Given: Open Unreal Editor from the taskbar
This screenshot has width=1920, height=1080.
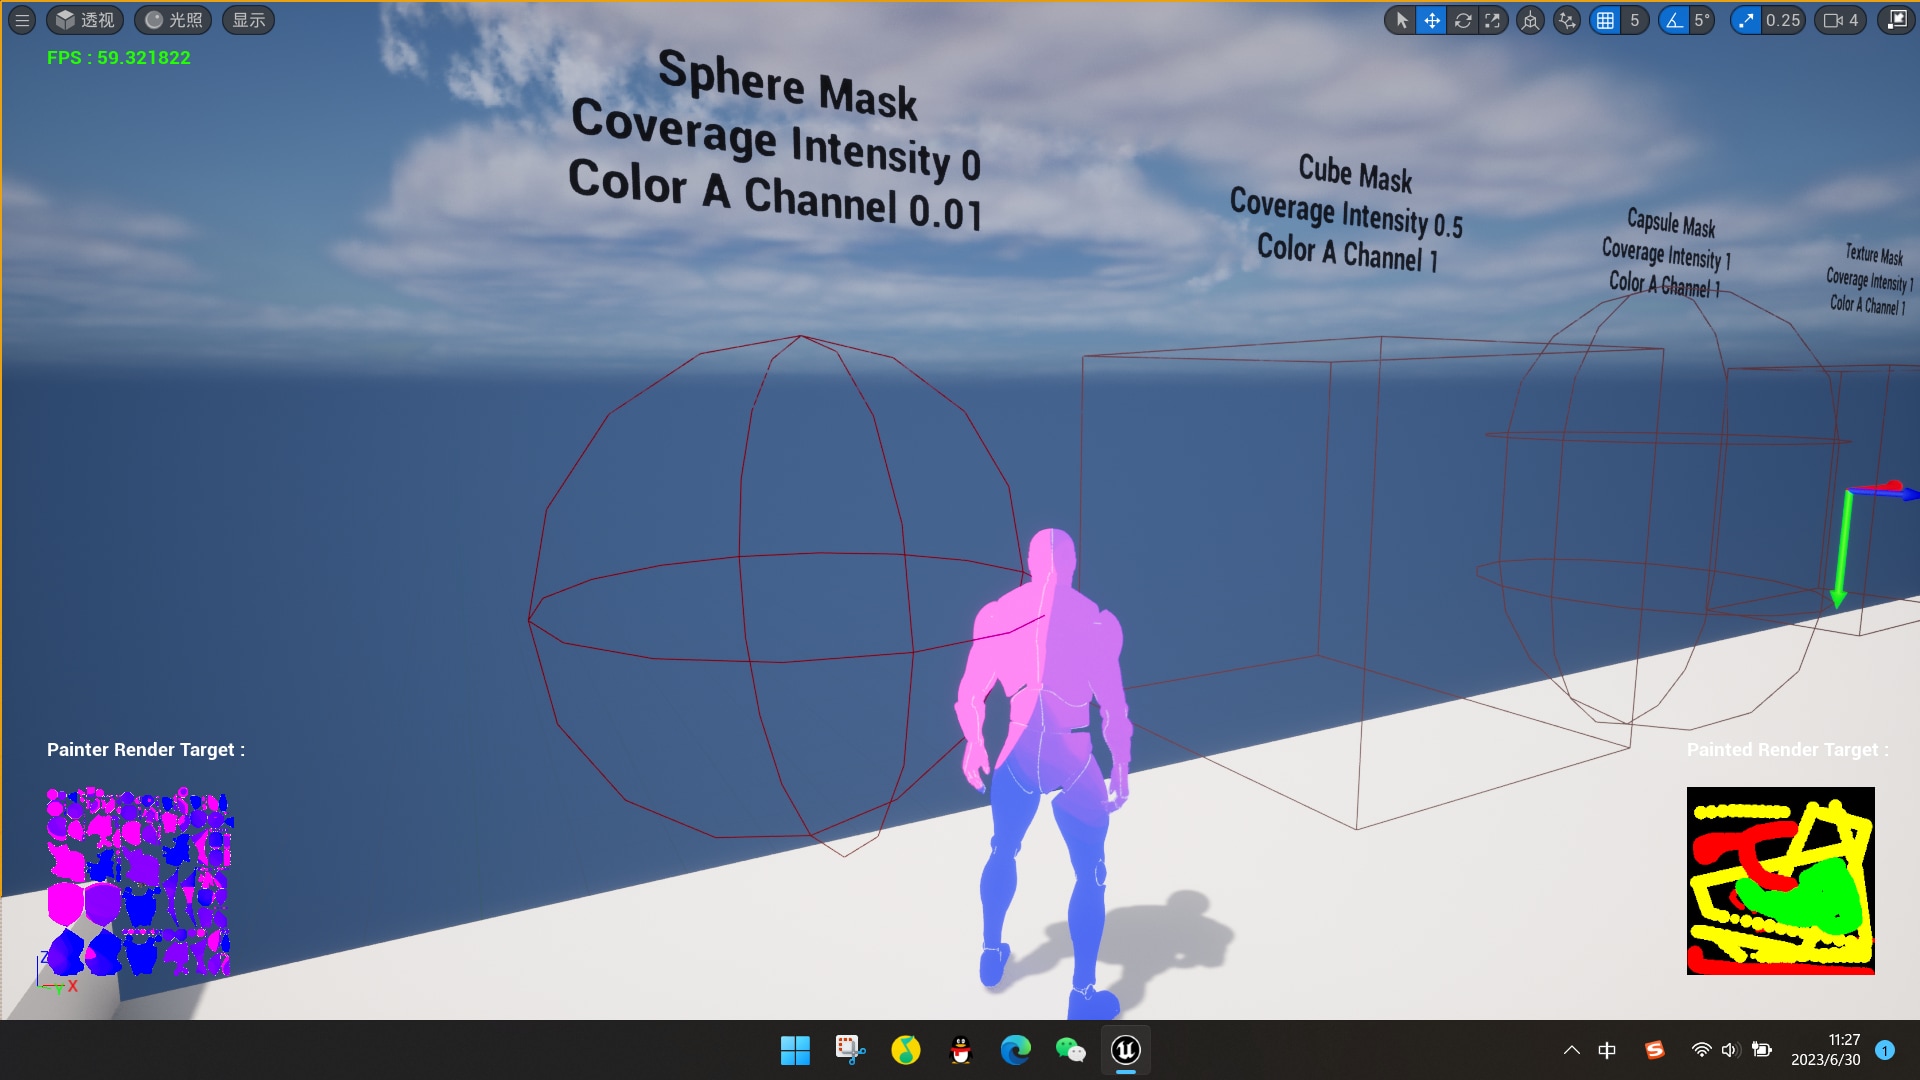Looking at the screenshot, I should coord(1126,1051).
